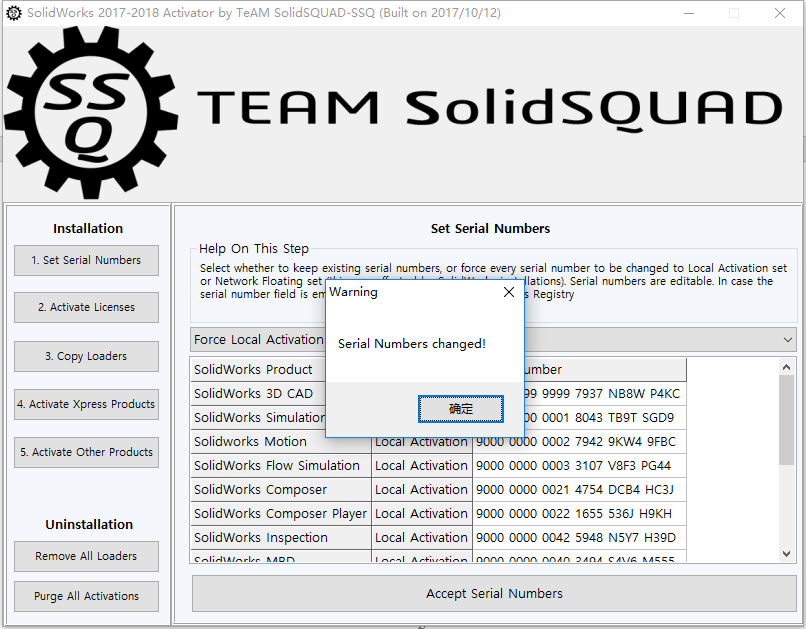This screenshot has height=629, width=806.
Task: Open 2. Activate Licenses step
Action: (x=86, y=307)
